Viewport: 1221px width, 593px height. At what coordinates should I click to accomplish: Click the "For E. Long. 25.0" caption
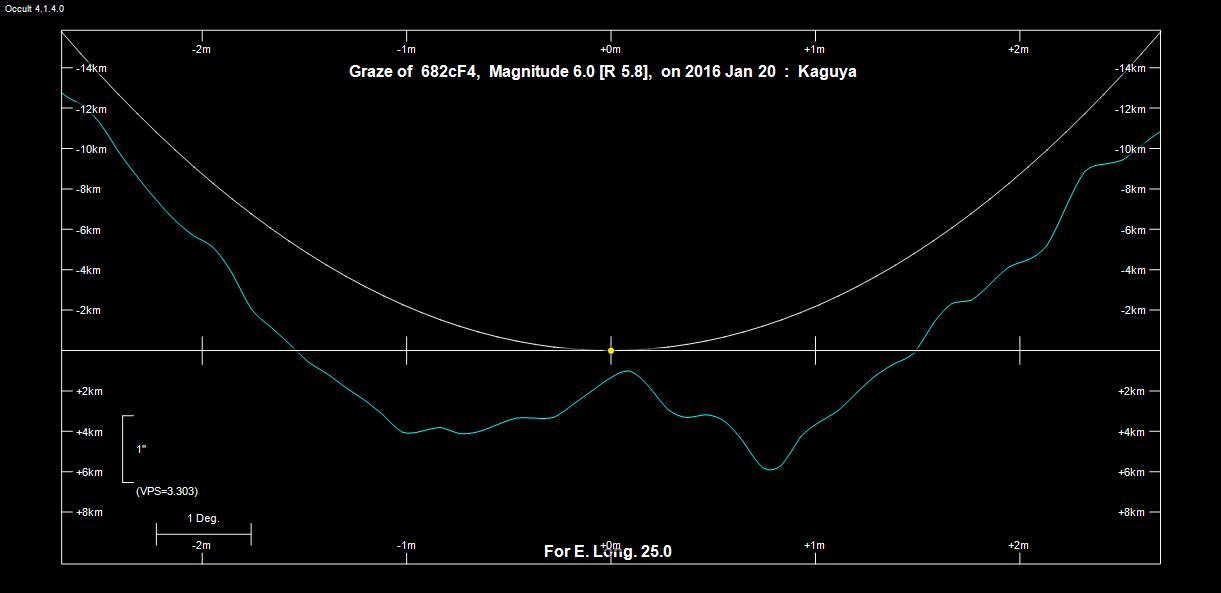click(x=607, y=551)
